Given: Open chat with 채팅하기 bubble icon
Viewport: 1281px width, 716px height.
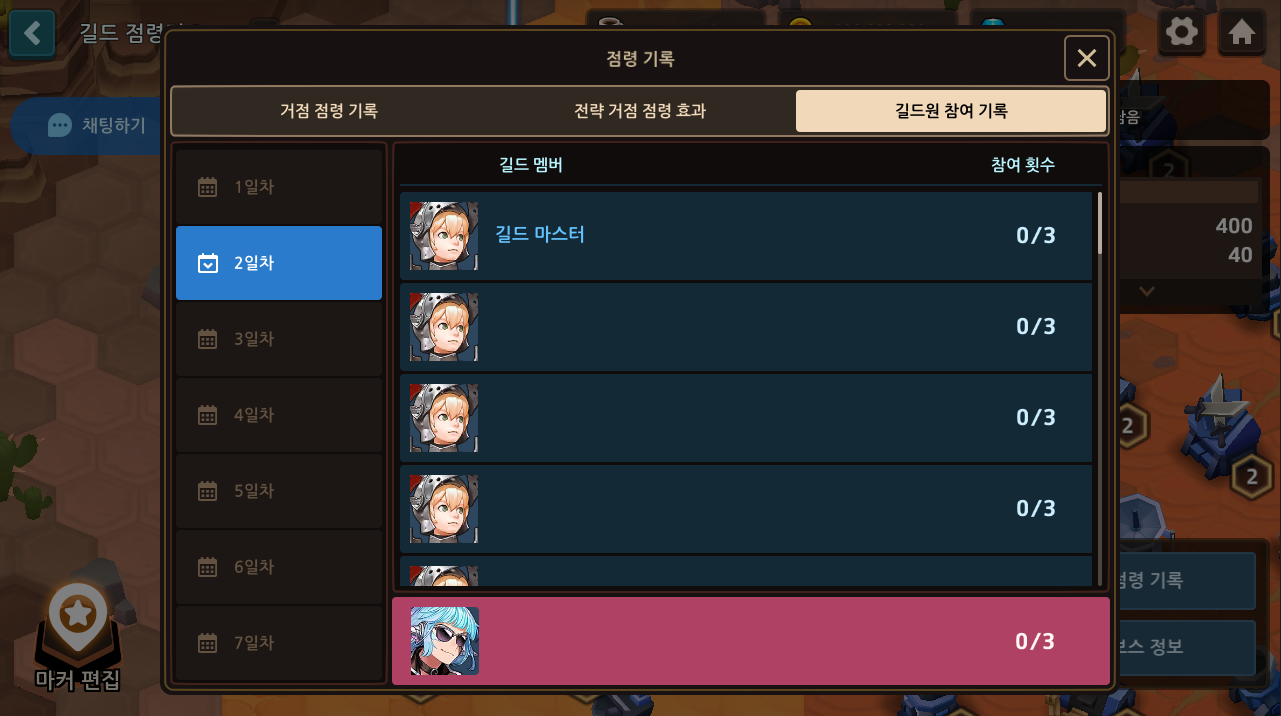Looking at the screenshot, I should [x=60, y=125].
